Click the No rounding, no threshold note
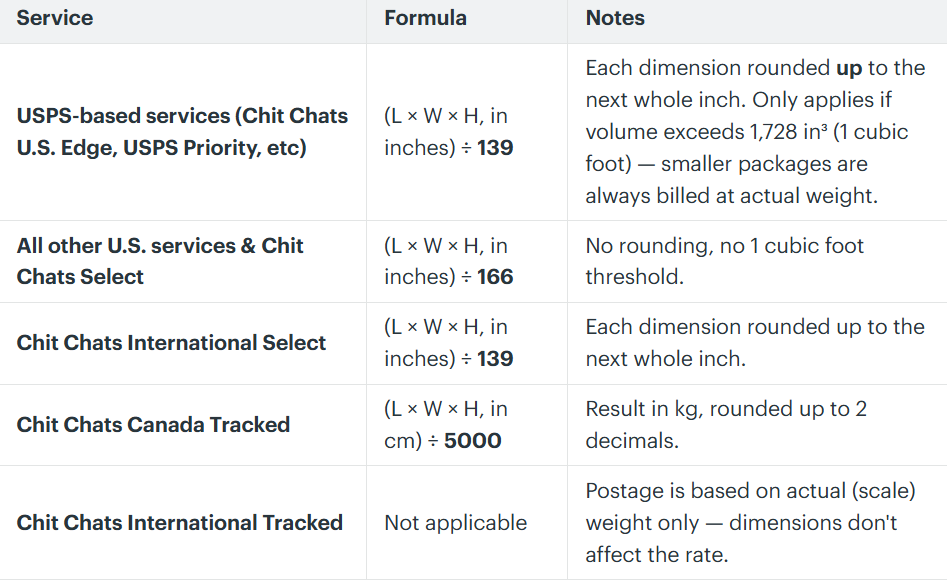 725,261
